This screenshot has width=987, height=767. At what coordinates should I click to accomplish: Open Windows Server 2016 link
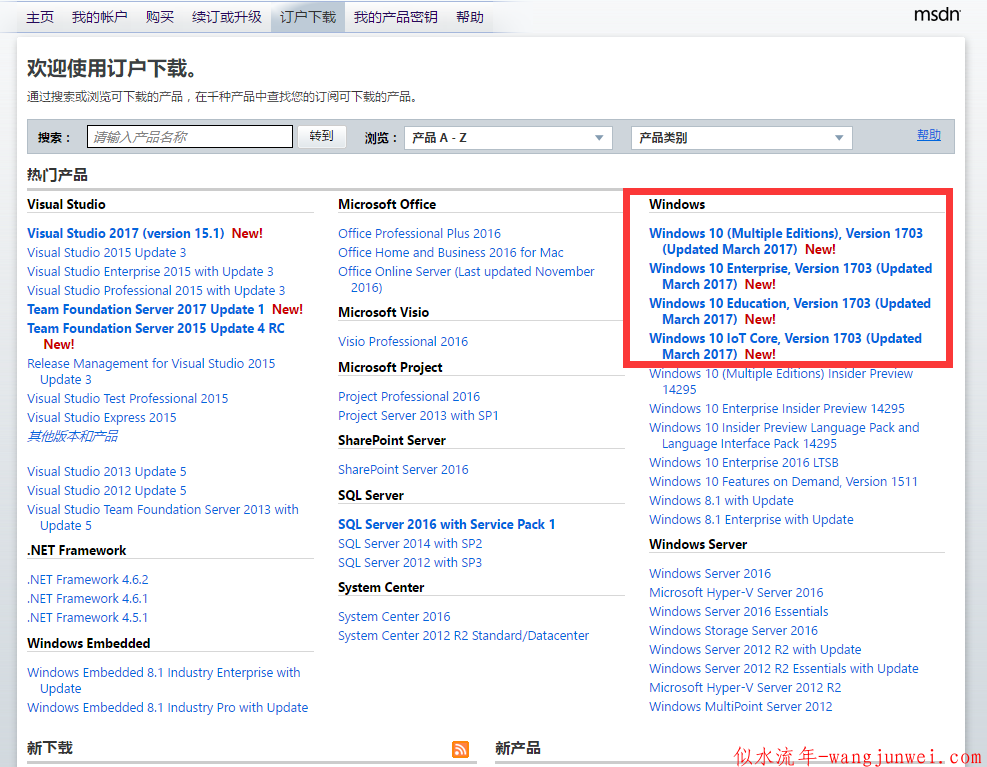[x=710, y=574]
